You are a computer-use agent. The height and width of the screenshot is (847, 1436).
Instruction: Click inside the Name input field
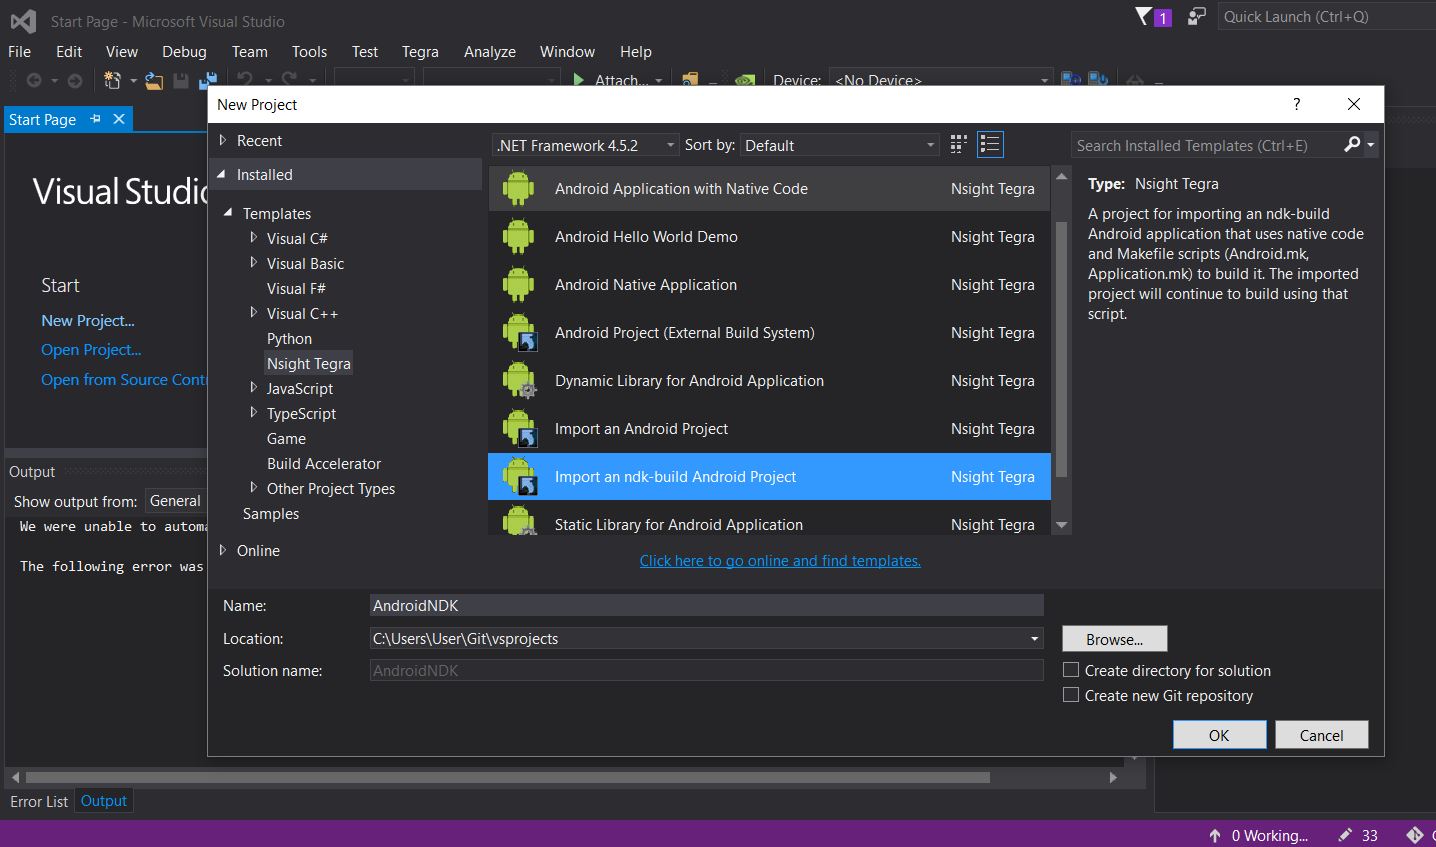pyautogui.click(x=700, y=605)
